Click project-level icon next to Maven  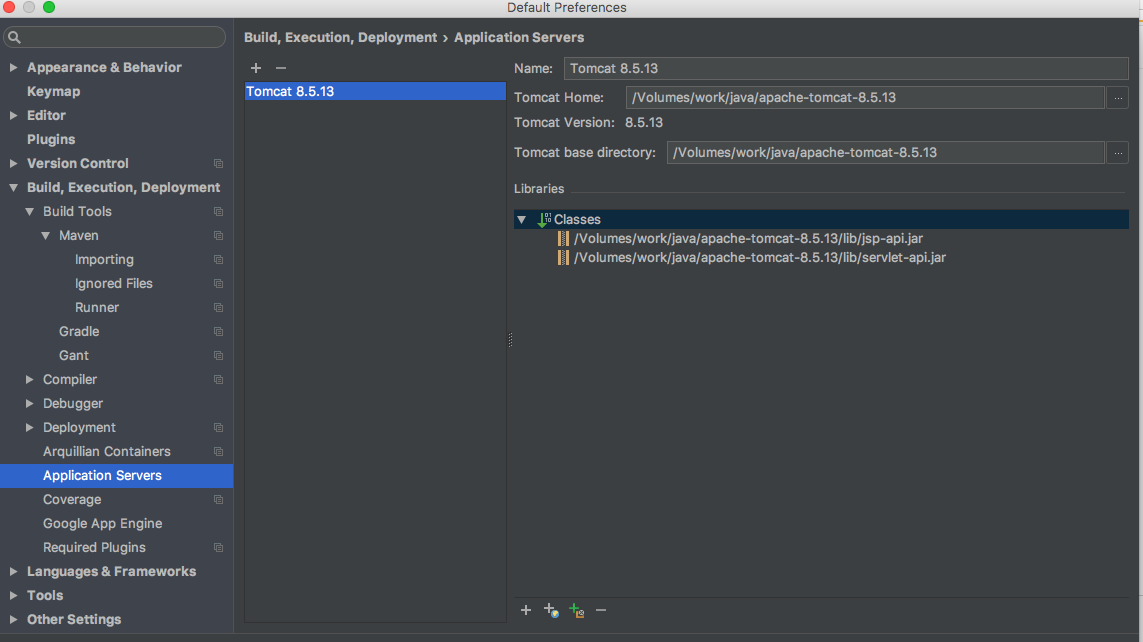click(218, 236)
